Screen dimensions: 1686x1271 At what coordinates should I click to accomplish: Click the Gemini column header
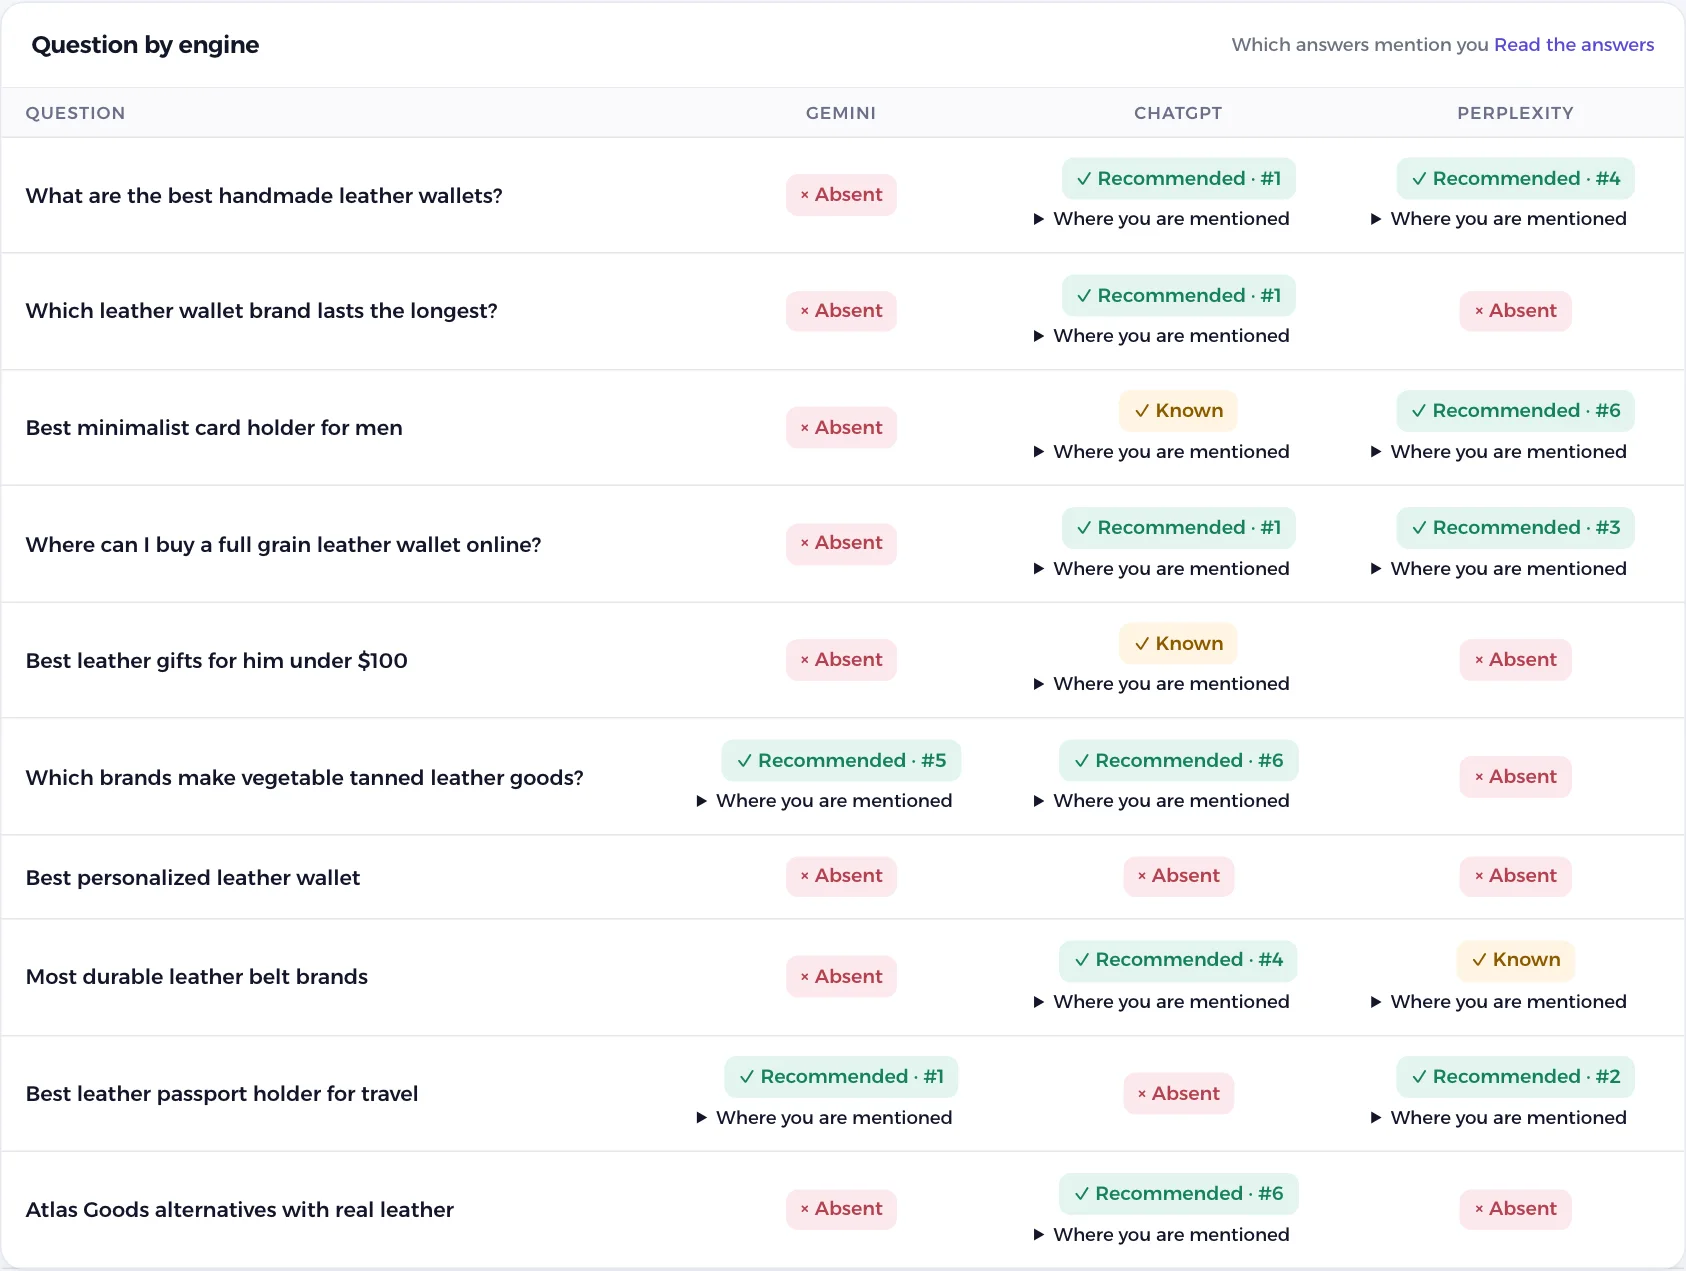click(841, 113)
